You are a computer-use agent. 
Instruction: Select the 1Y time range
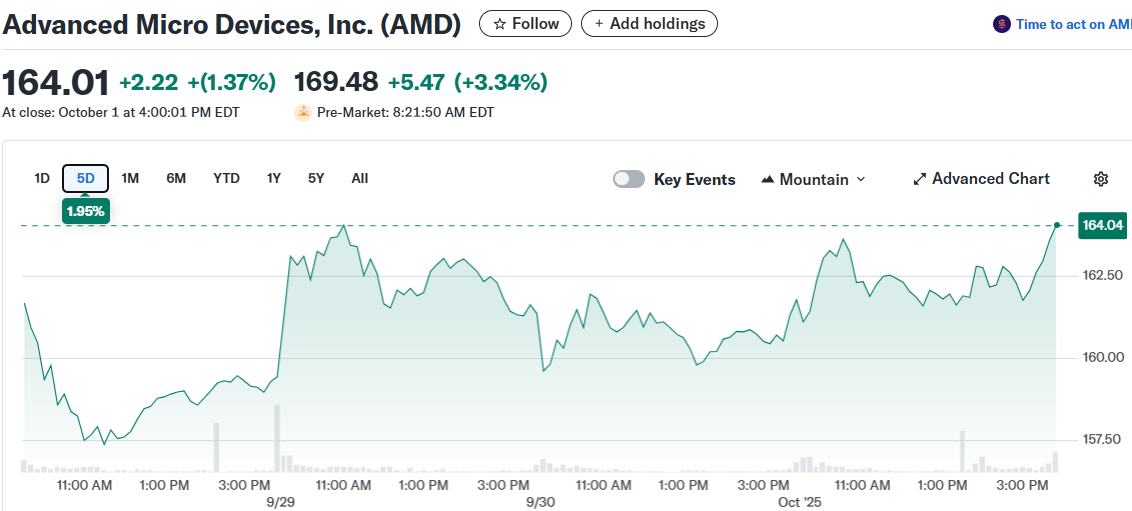[x=274, y=178]
